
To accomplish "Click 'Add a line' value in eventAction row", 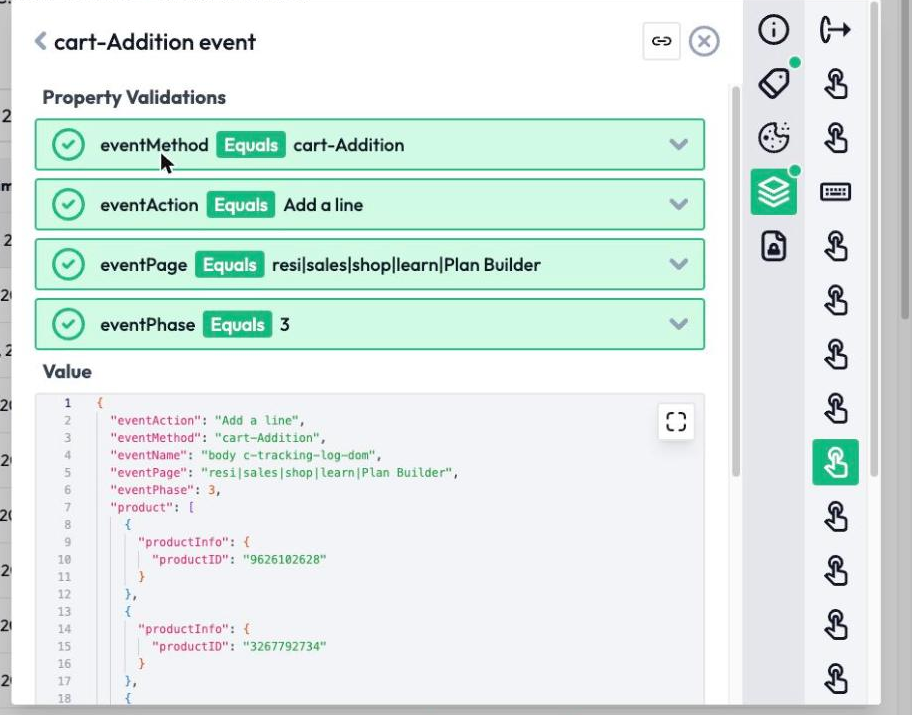I will [x=323, y=205].
